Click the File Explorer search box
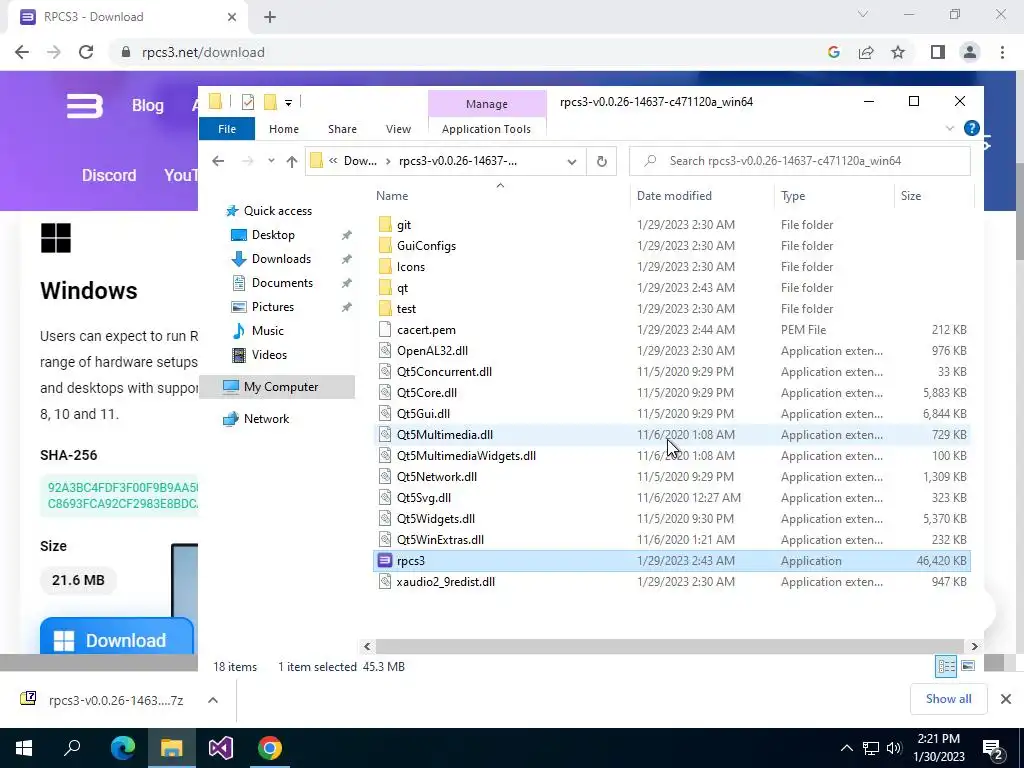The height and width of the screenshot is (768, 1024). (799, 161)
